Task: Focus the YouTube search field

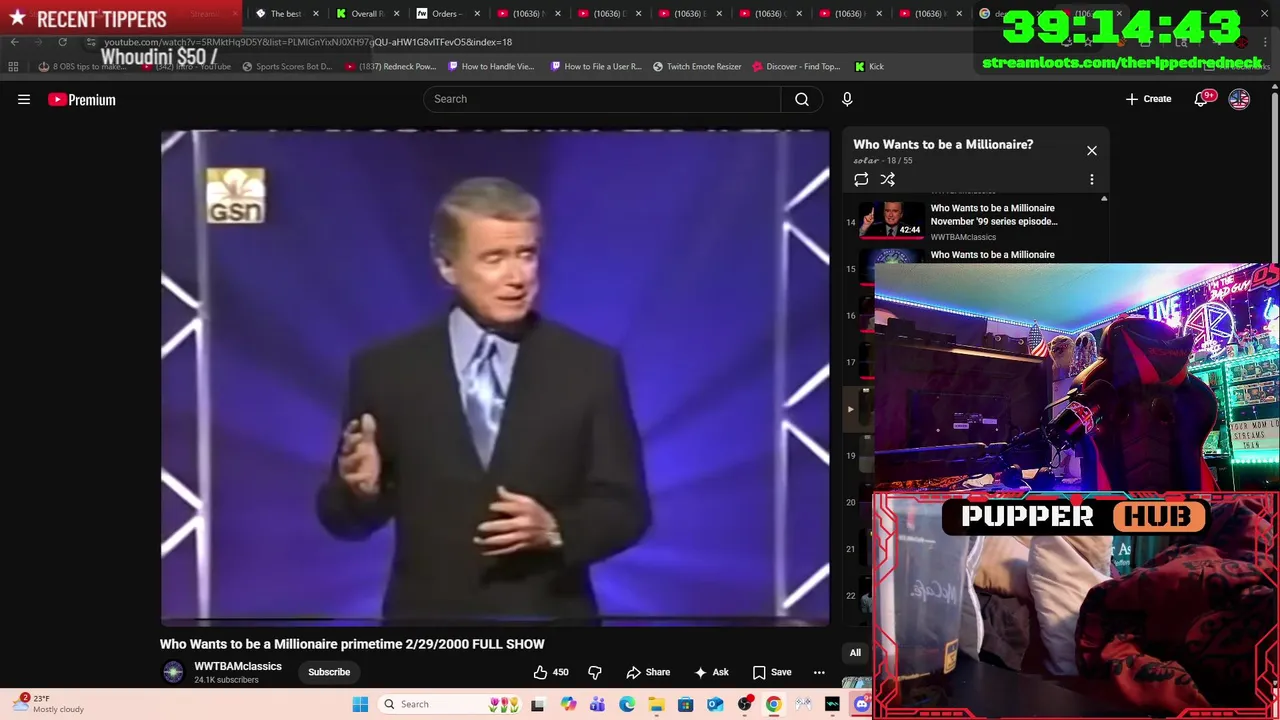Action: [x=602, y=99]
